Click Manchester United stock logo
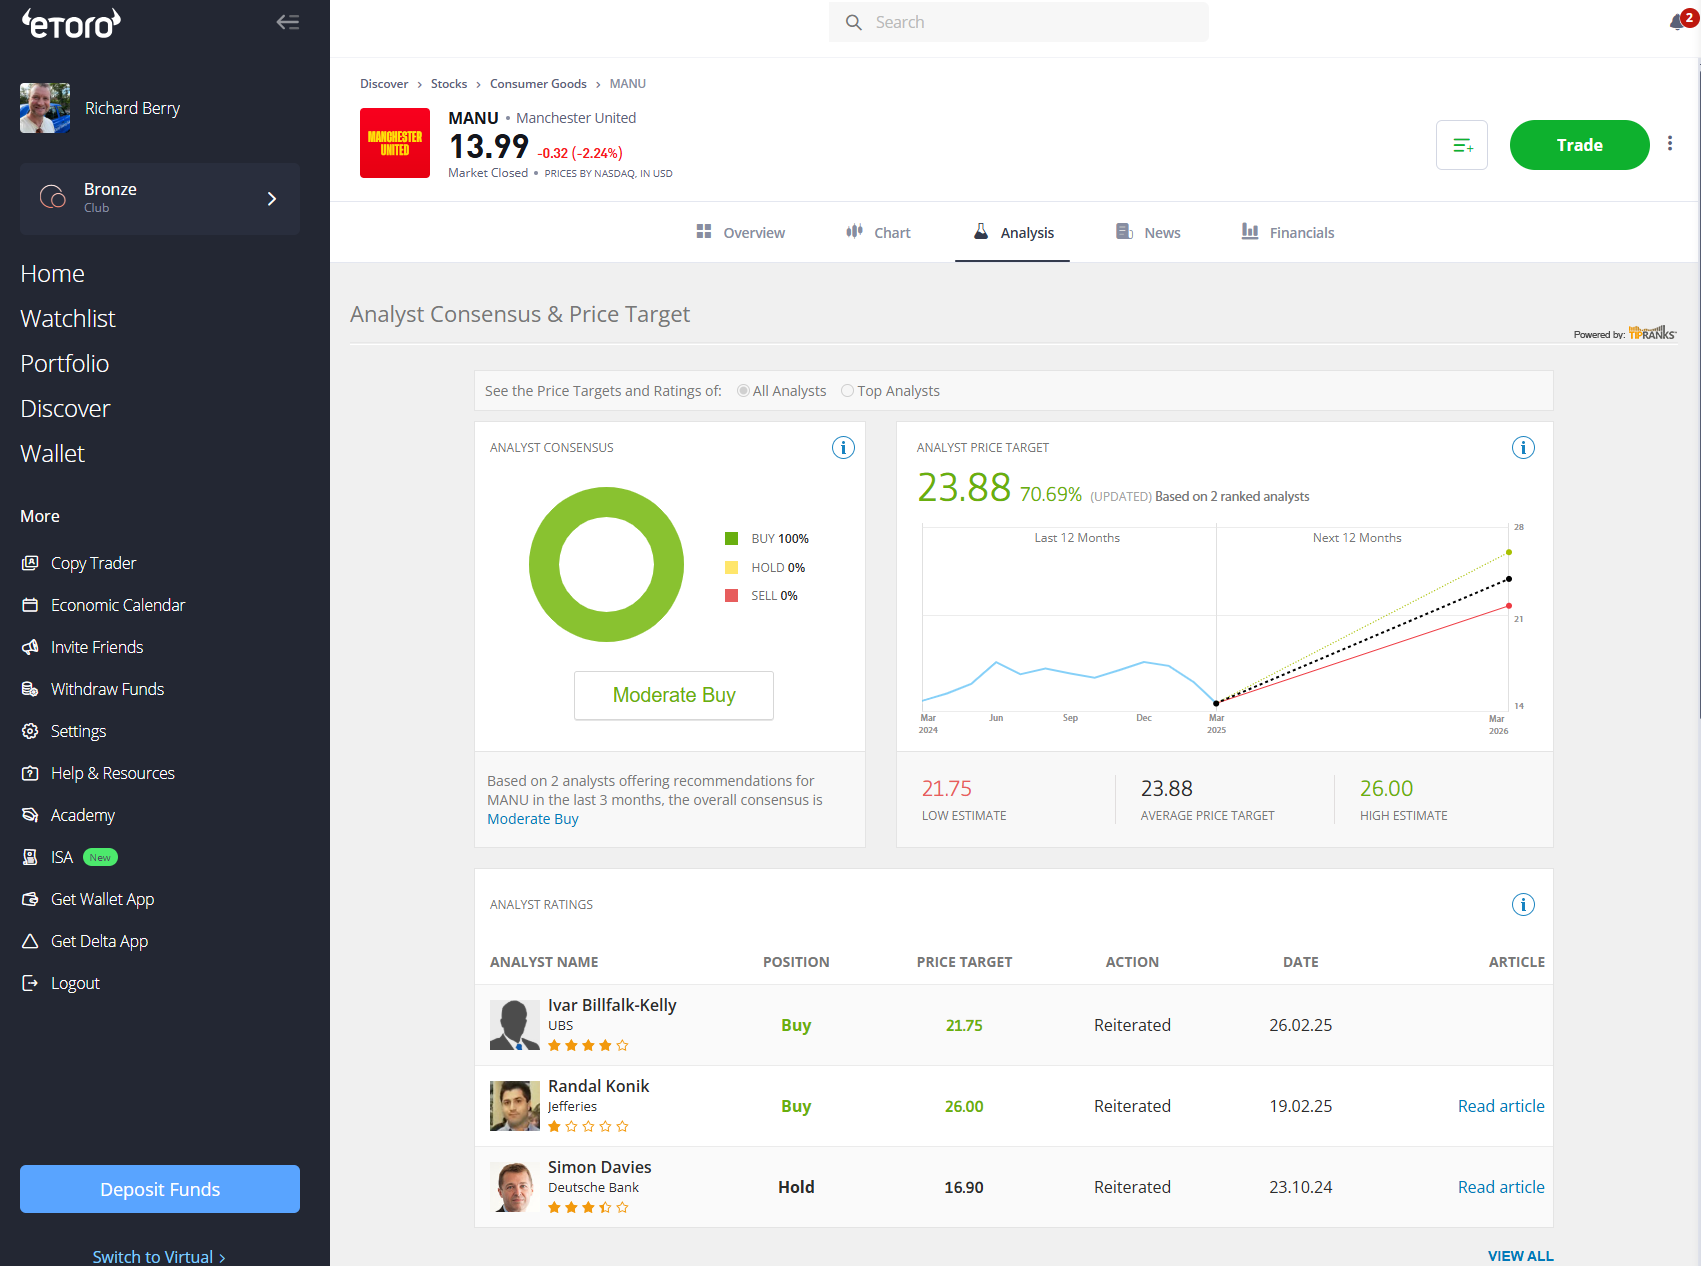Viewport: 1701px width, 1266px height. [395, 143]
